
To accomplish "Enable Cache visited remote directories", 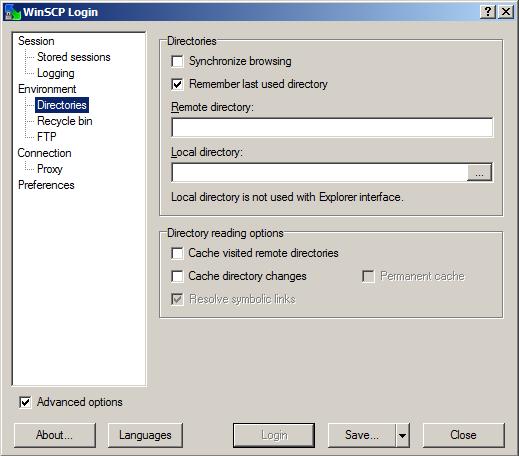I will pyautogui.click(x=177, y=253).
